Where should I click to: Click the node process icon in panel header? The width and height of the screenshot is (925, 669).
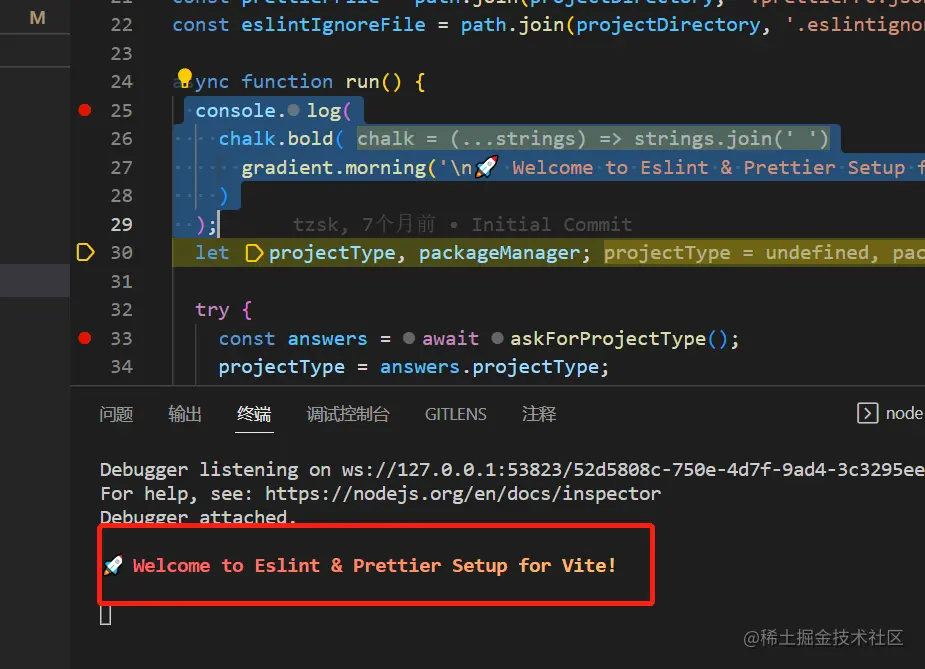(x=866, y=412)
